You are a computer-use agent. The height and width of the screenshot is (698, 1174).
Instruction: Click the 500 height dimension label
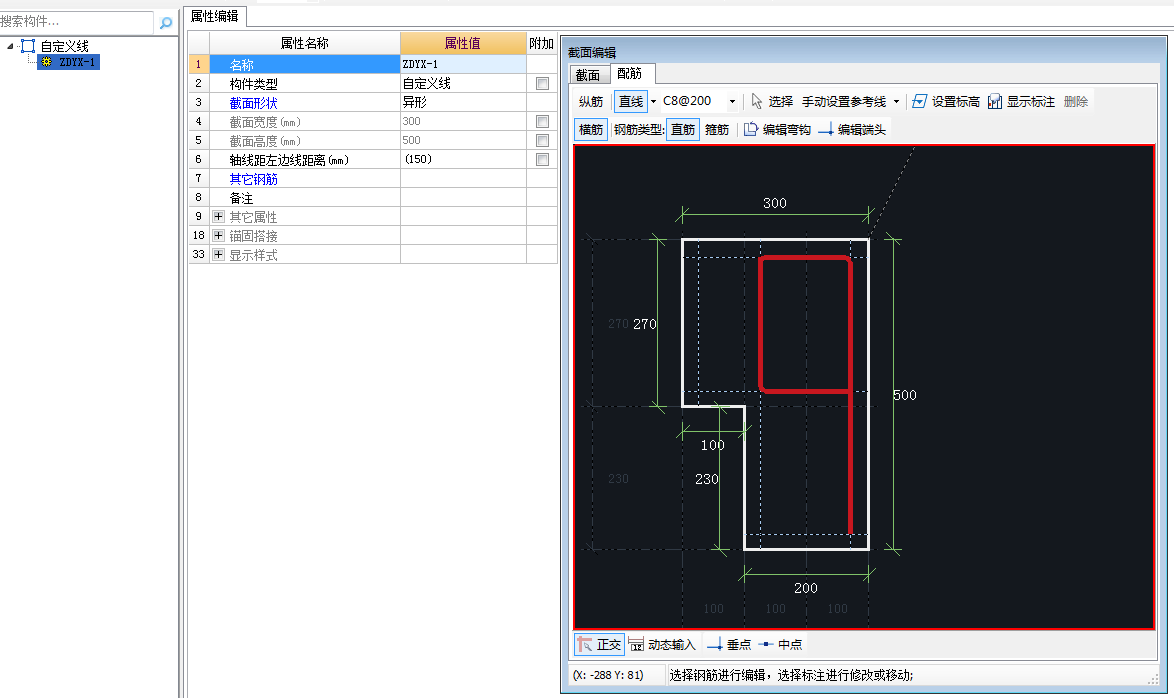904,395
